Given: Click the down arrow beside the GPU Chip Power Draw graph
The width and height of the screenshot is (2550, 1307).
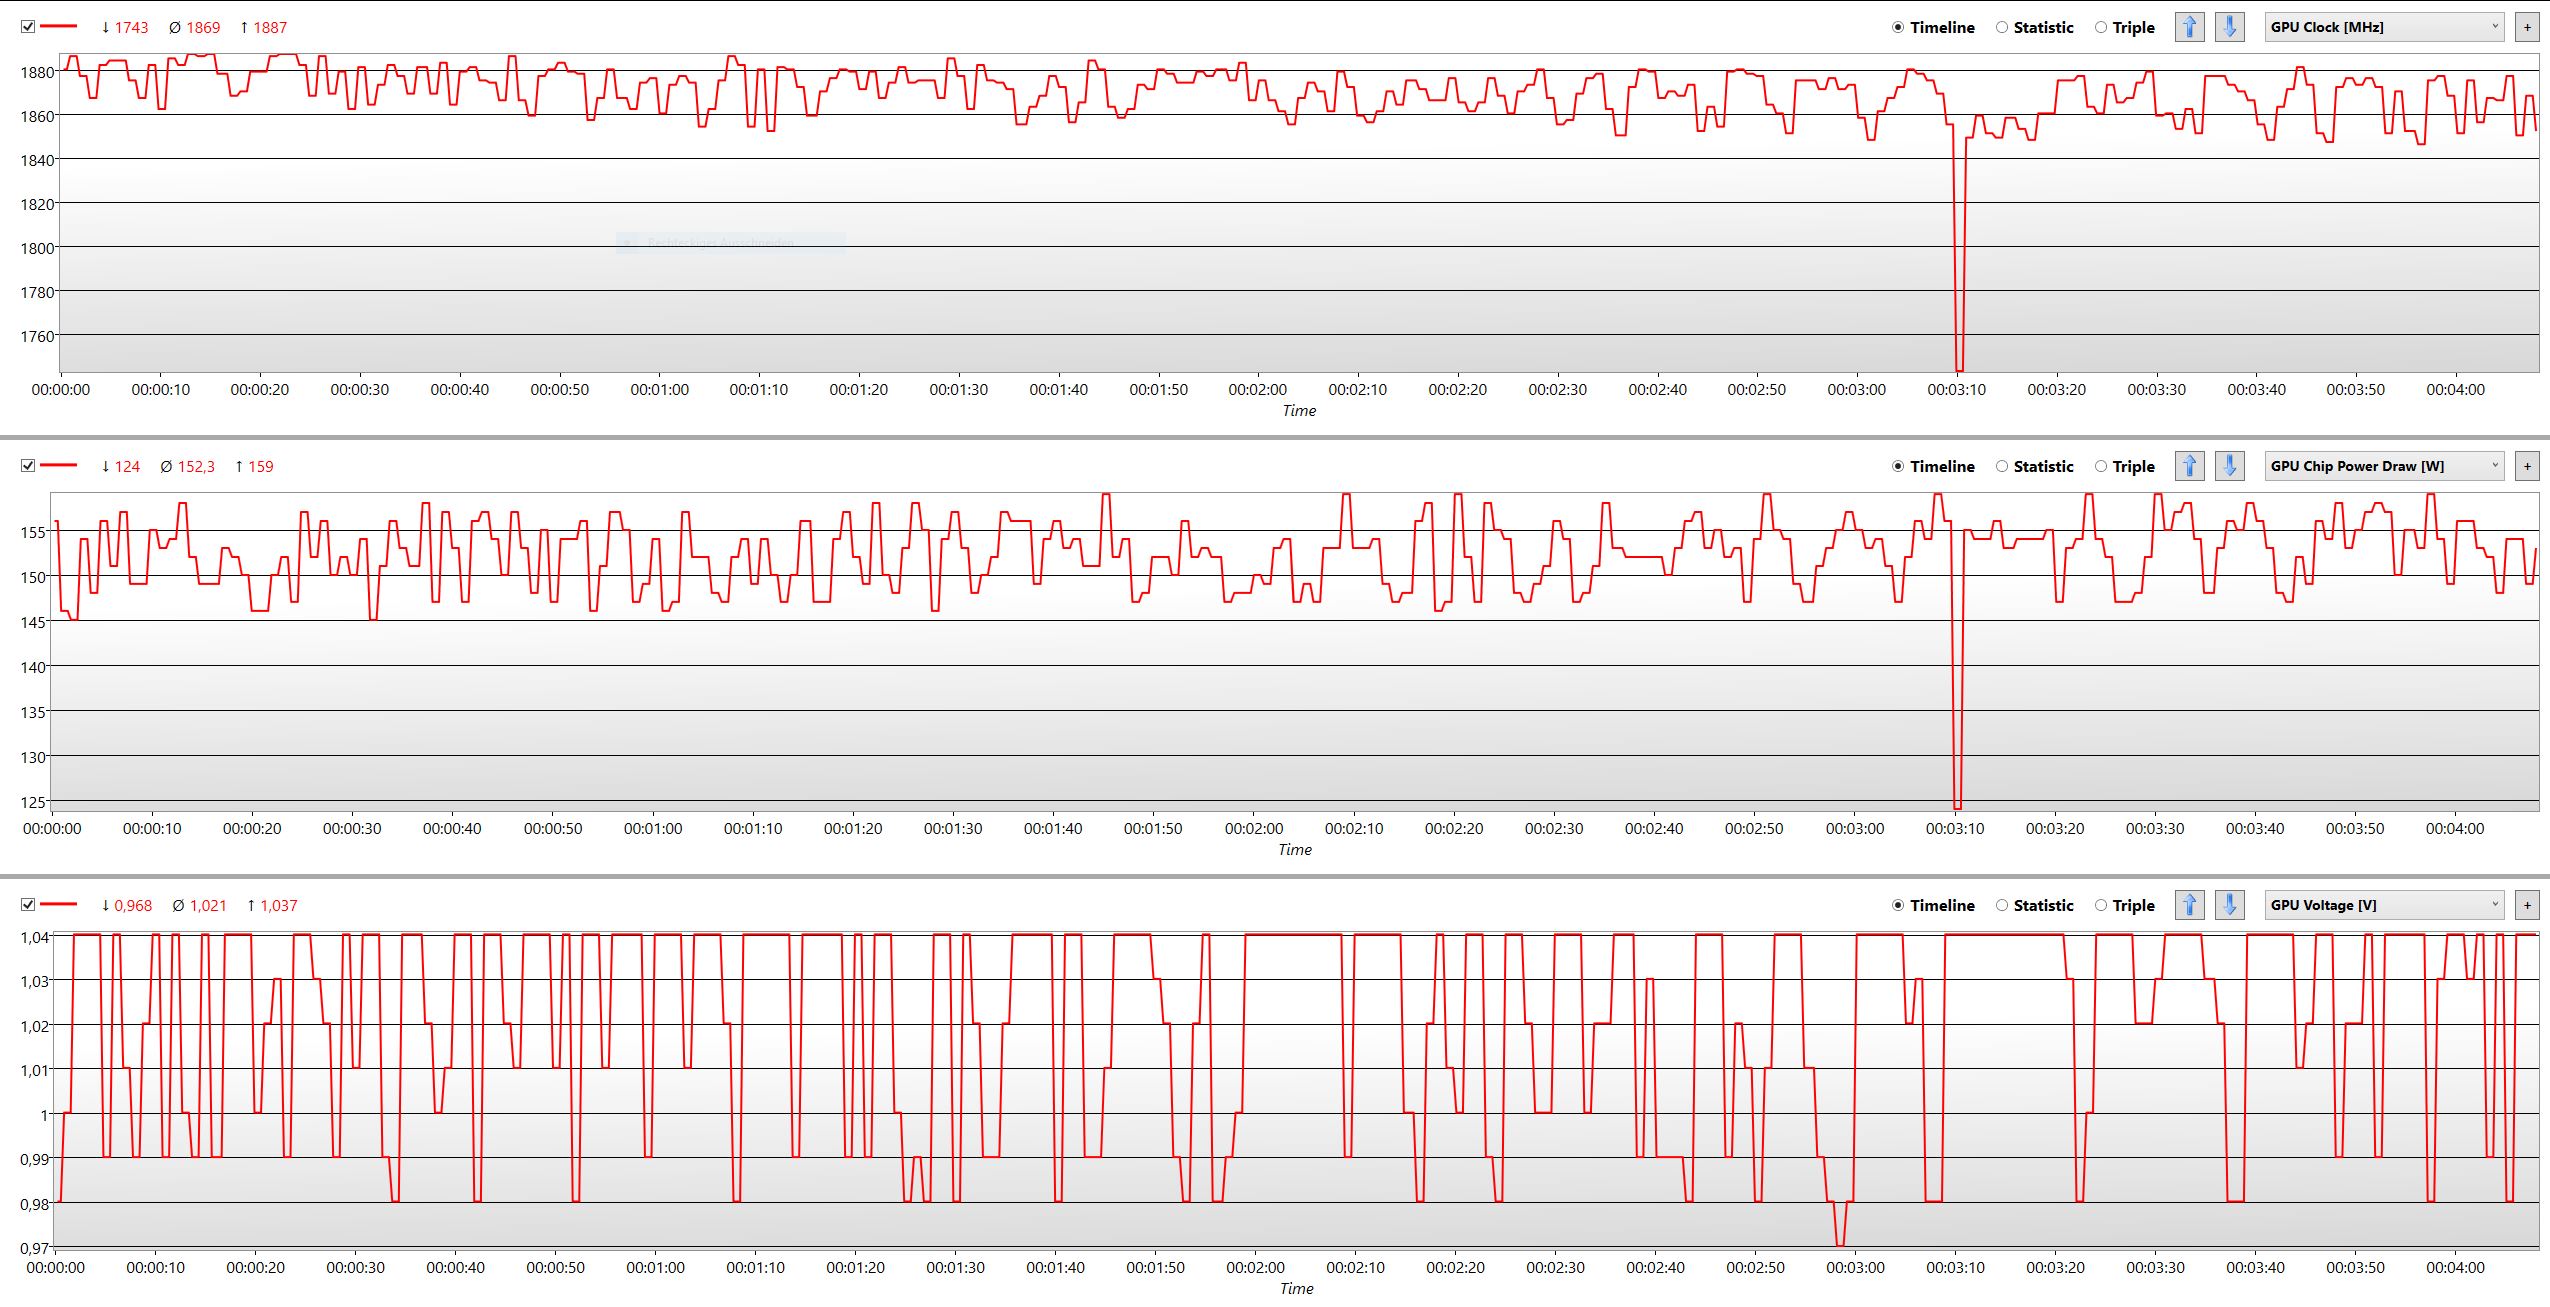Looking at the screenshot, I should point(2229,466).
